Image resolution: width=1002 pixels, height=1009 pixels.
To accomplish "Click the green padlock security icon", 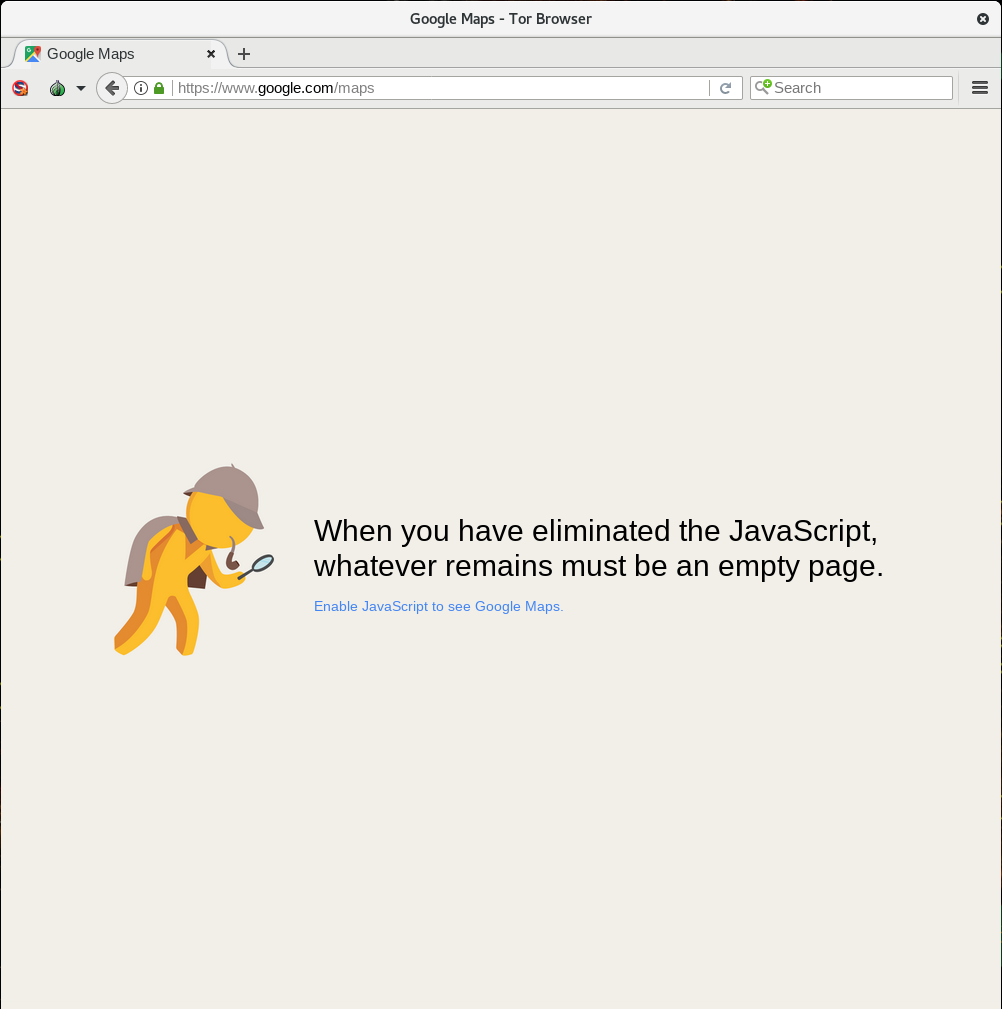I will point(159,88).
